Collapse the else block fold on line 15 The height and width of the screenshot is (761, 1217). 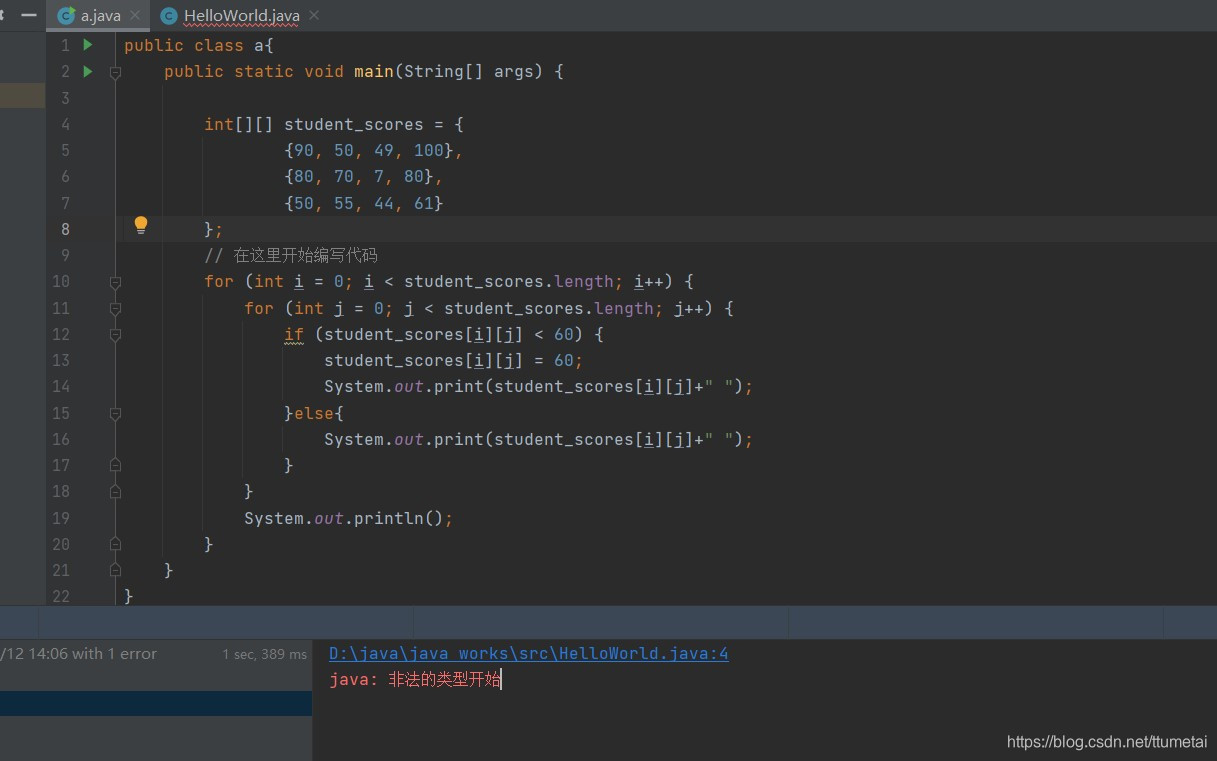click(115, 413)
